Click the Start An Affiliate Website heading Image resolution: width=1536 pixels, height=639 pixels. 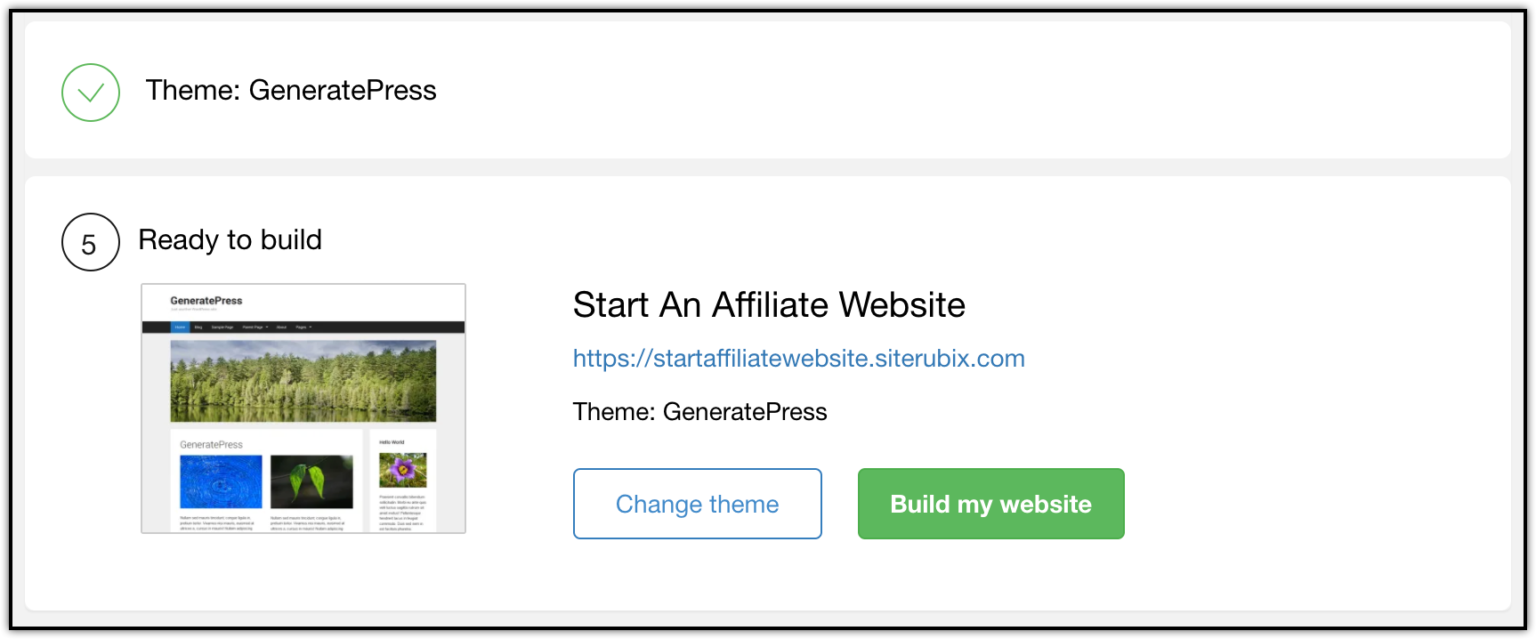coord(769,305)
